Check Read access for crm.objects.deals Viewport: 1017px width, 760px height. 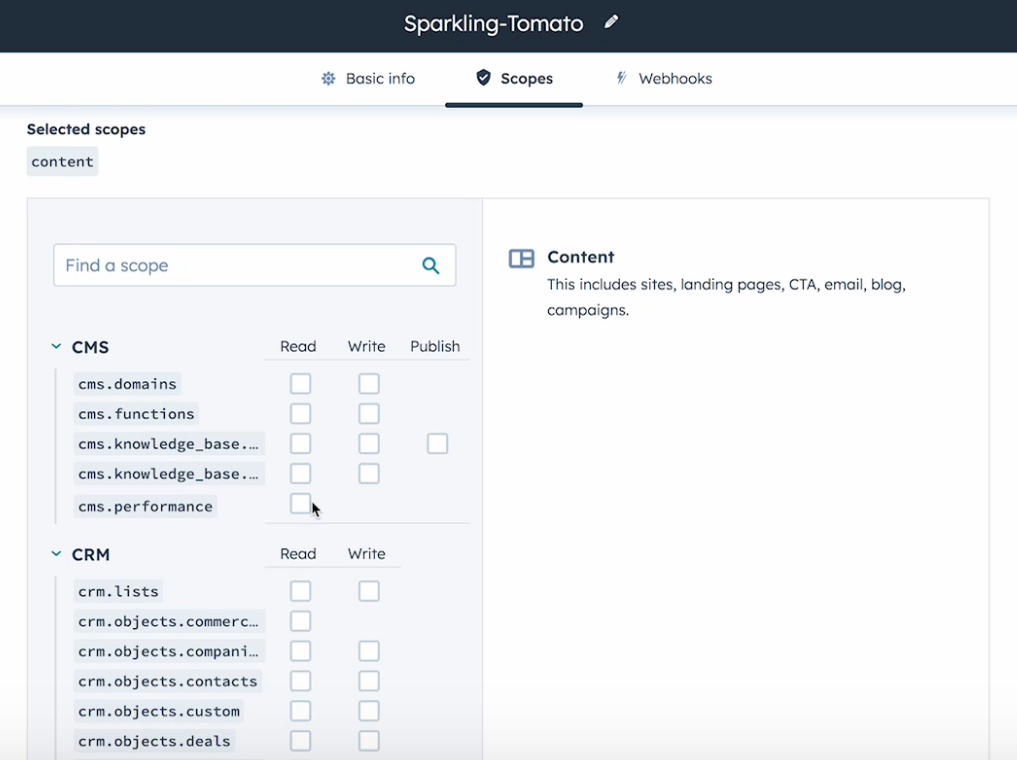coord(300,740)
